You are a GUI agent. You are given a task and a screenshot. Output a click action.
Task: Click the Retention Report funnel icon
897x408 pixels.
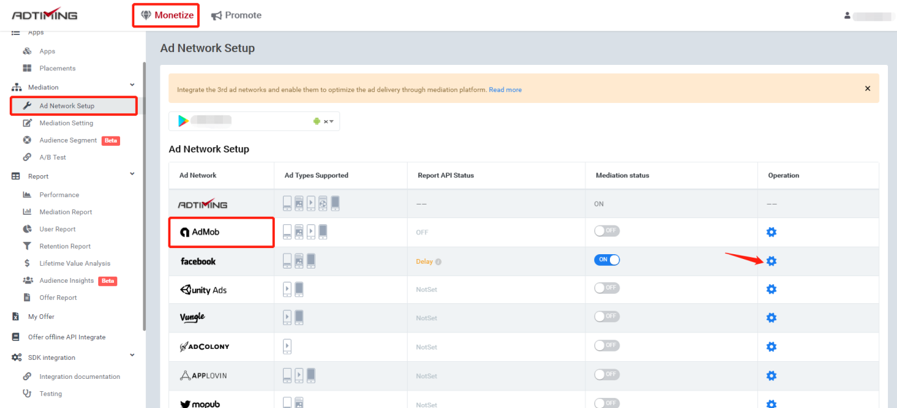point(27,246)
